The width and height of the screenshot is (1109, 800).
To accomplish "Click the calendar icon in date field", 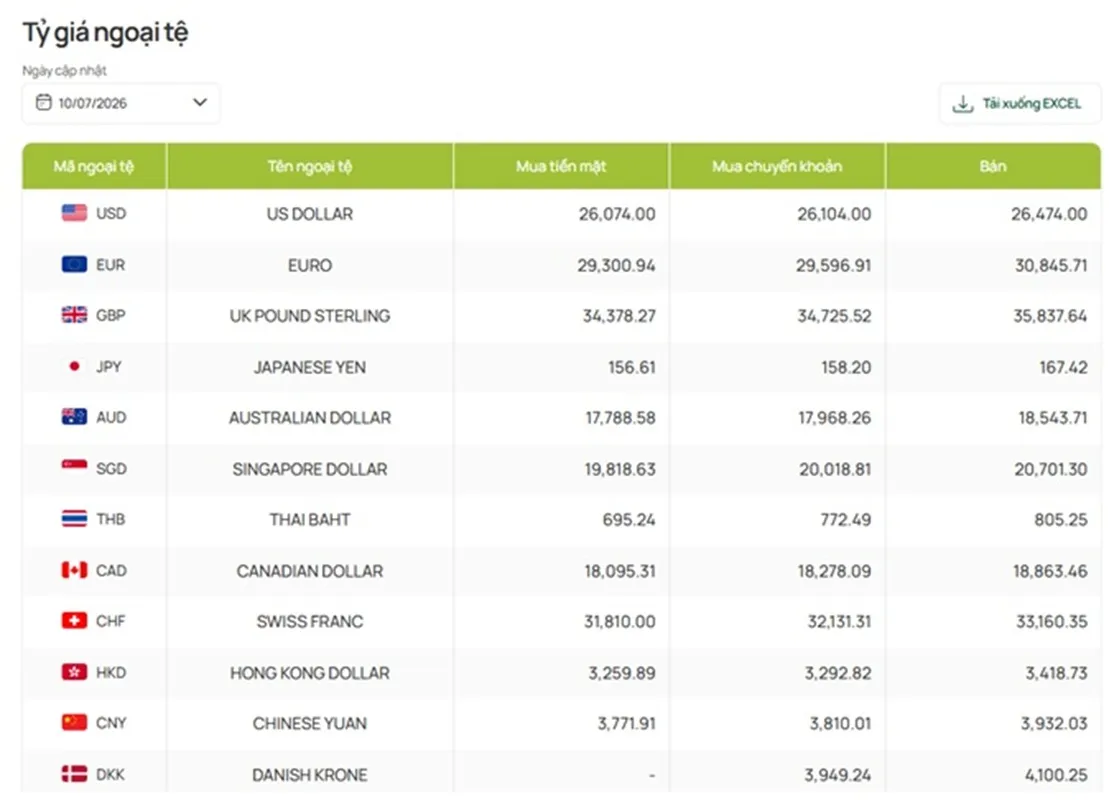I will (x=44, y=103).
